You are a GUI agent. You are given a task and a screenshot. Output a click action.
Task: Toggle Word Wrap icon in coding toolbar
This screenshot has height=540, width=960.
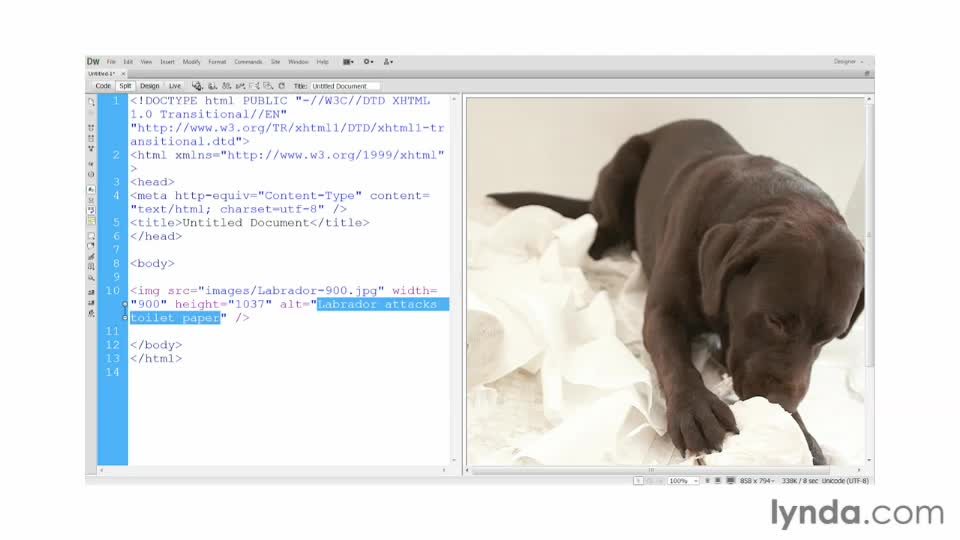91,210
